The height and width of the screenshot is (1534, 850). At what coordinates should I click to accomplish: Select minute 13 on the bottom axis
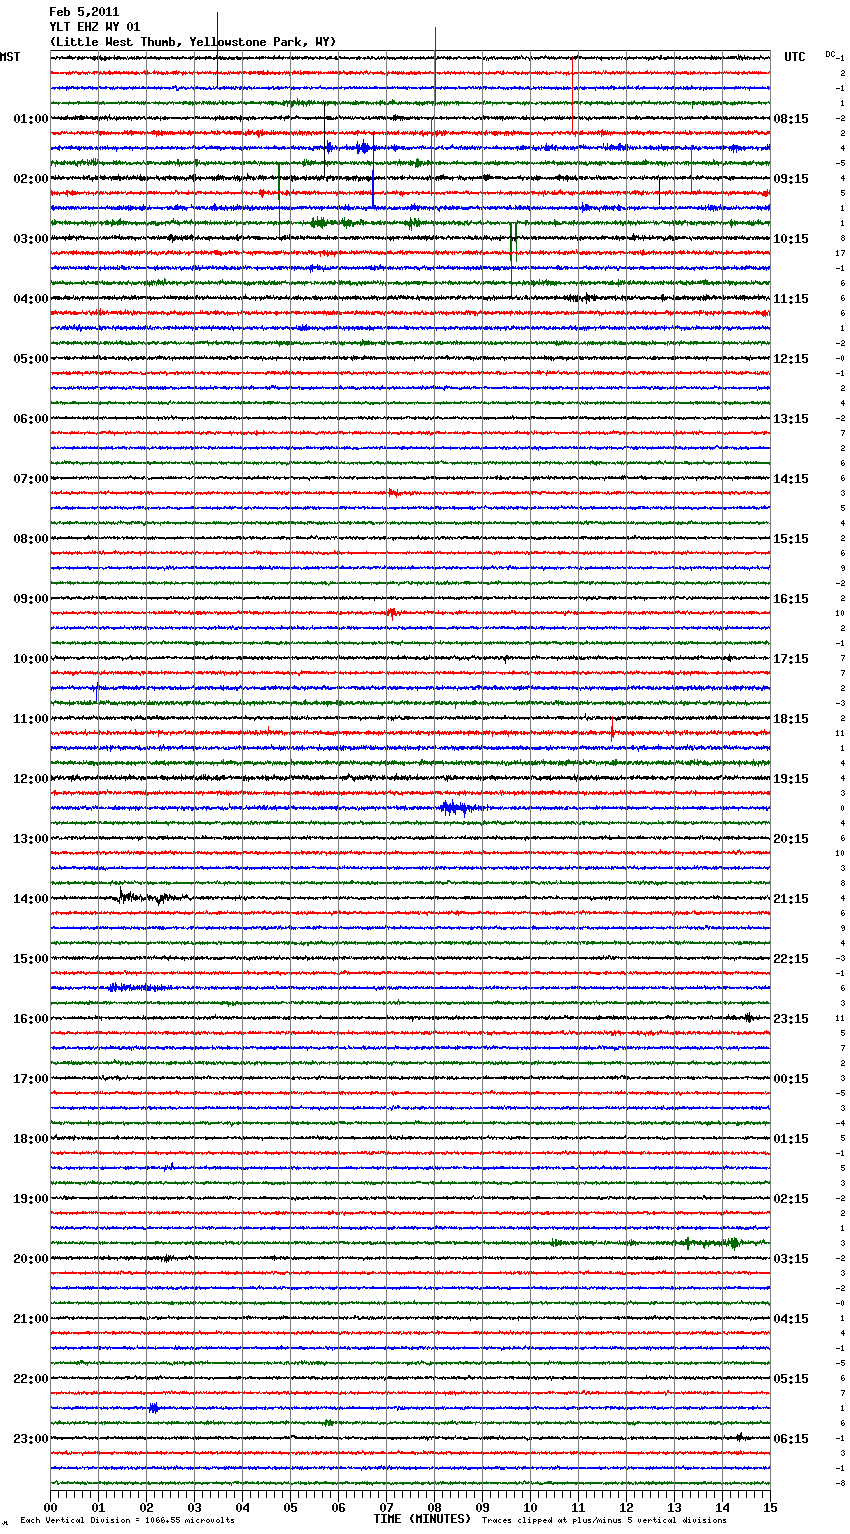[674, 1507]
